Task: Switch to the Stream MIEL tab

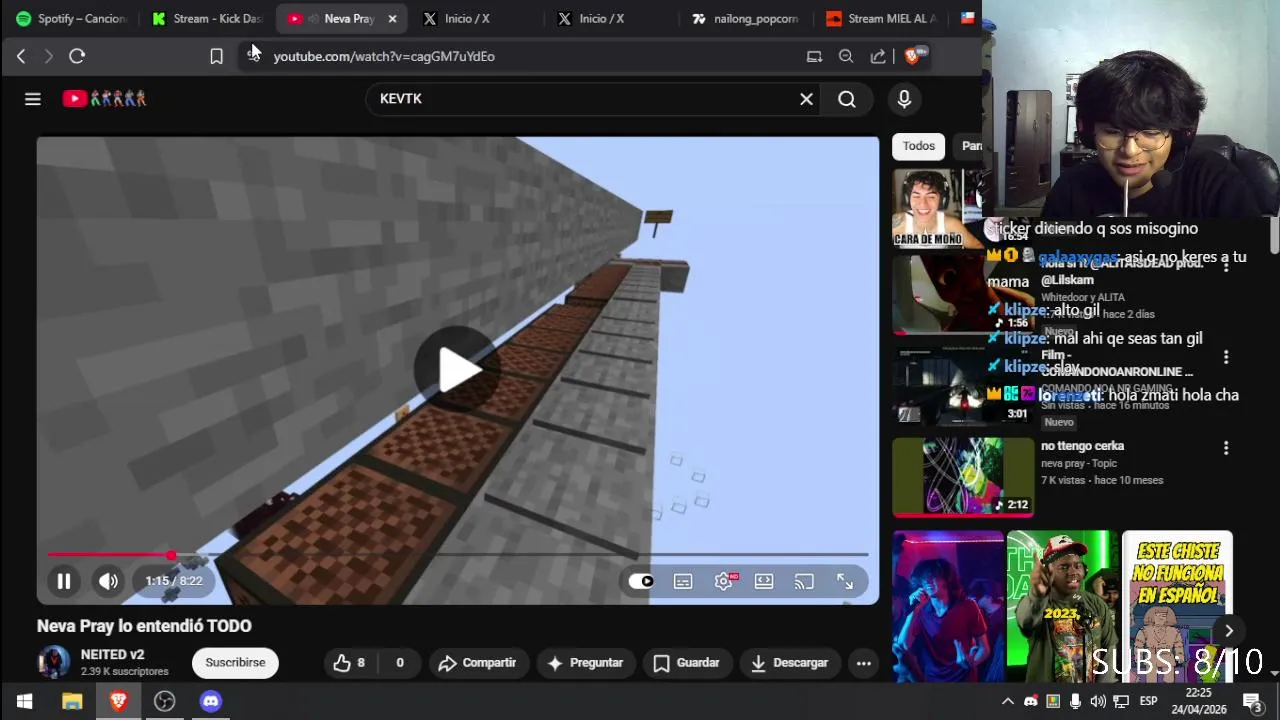Action: pos(881,18)
